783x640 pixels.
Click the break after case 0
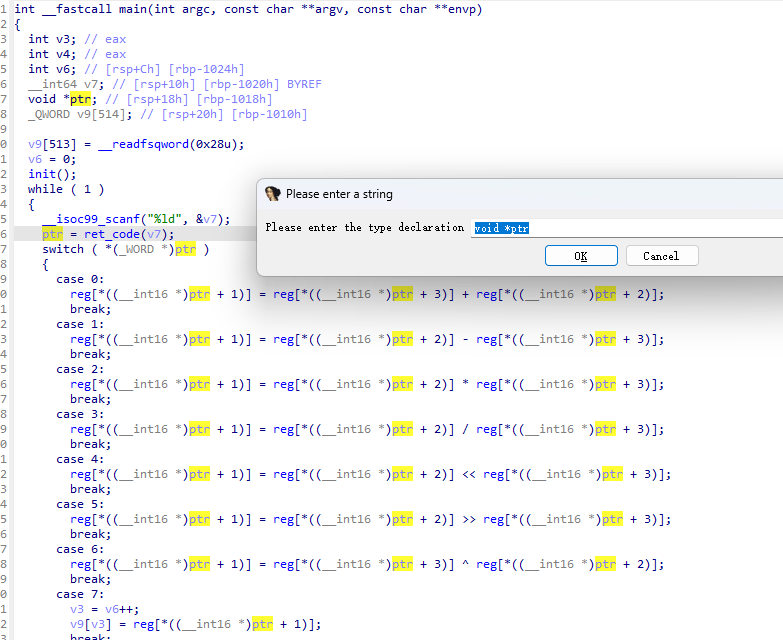[x=91, y=309]
